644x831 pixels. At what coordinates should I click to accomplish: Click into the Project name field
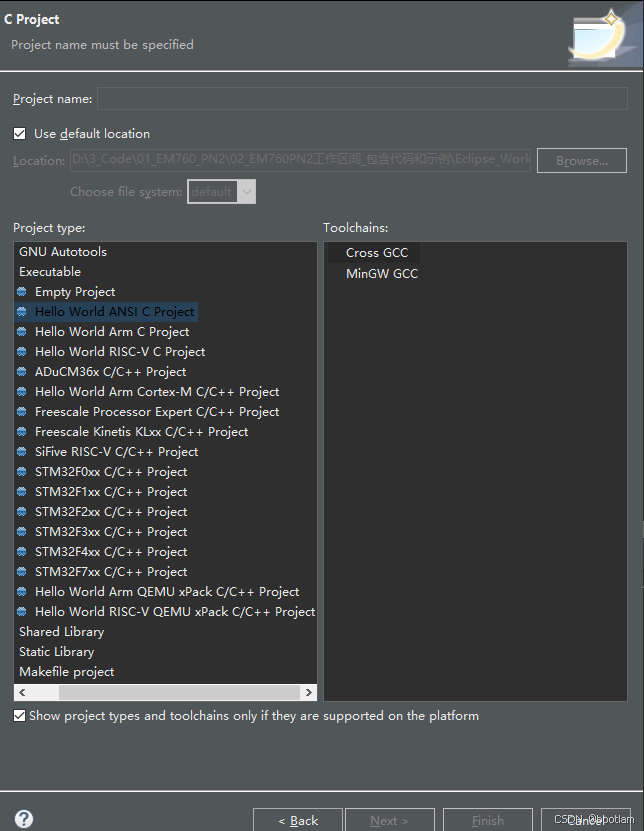pos(363,99)
